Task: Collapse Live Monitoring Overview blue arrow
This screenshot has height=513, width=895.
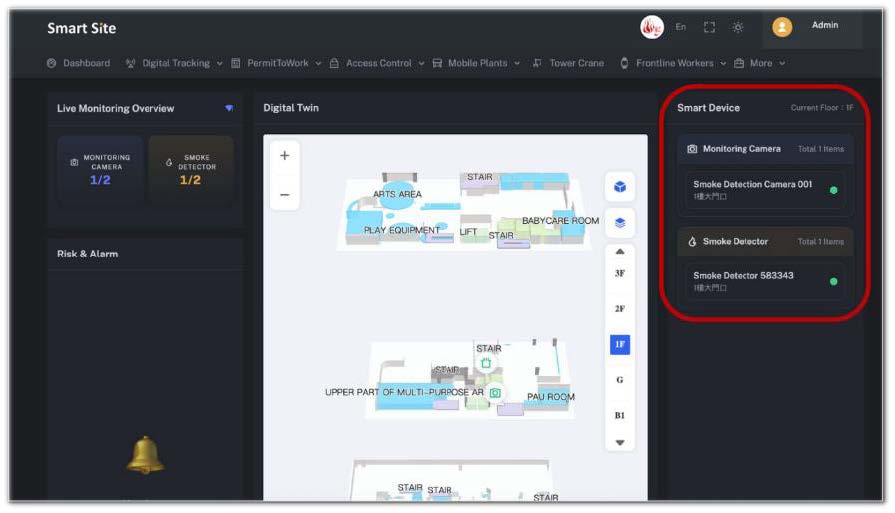Action: 229,108
